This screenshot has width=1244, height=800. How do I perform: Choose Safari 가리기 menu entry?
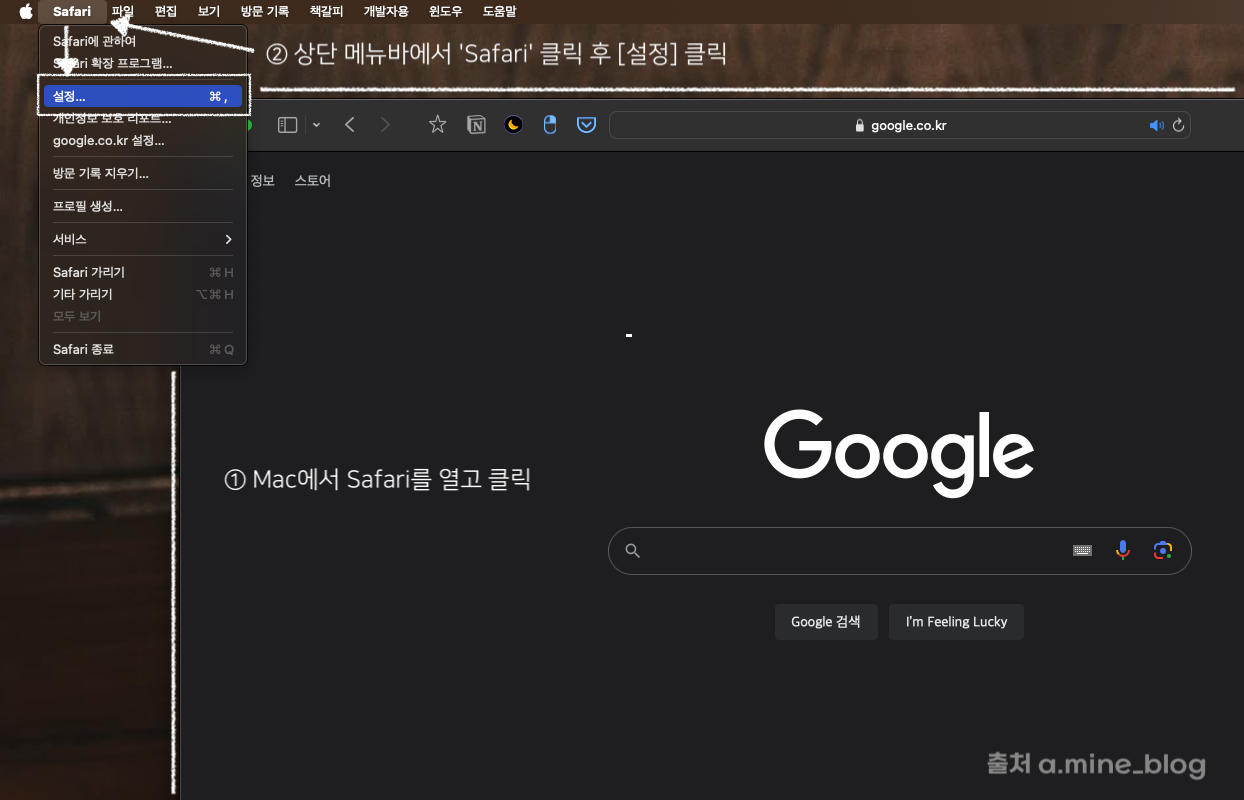point(142,273)
